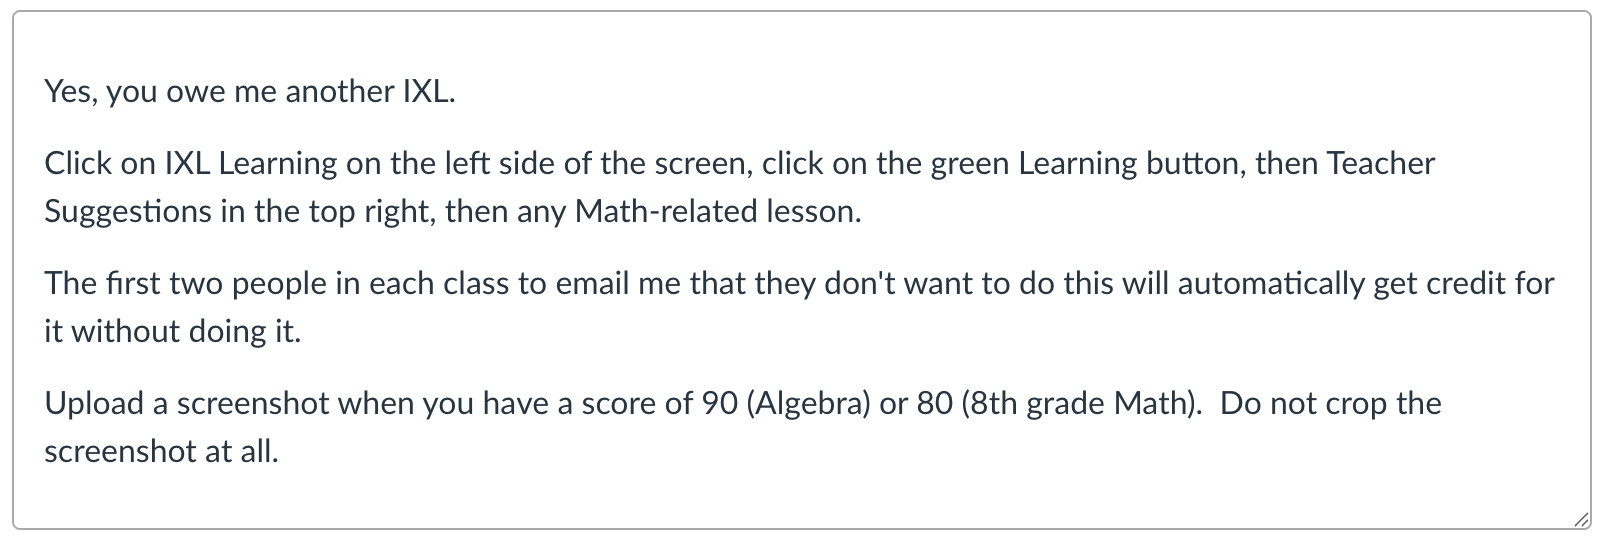This screenshot has height=546, width=1612.
Task: Place cursor on the word "Upload"
Action: tap(93, 404)
